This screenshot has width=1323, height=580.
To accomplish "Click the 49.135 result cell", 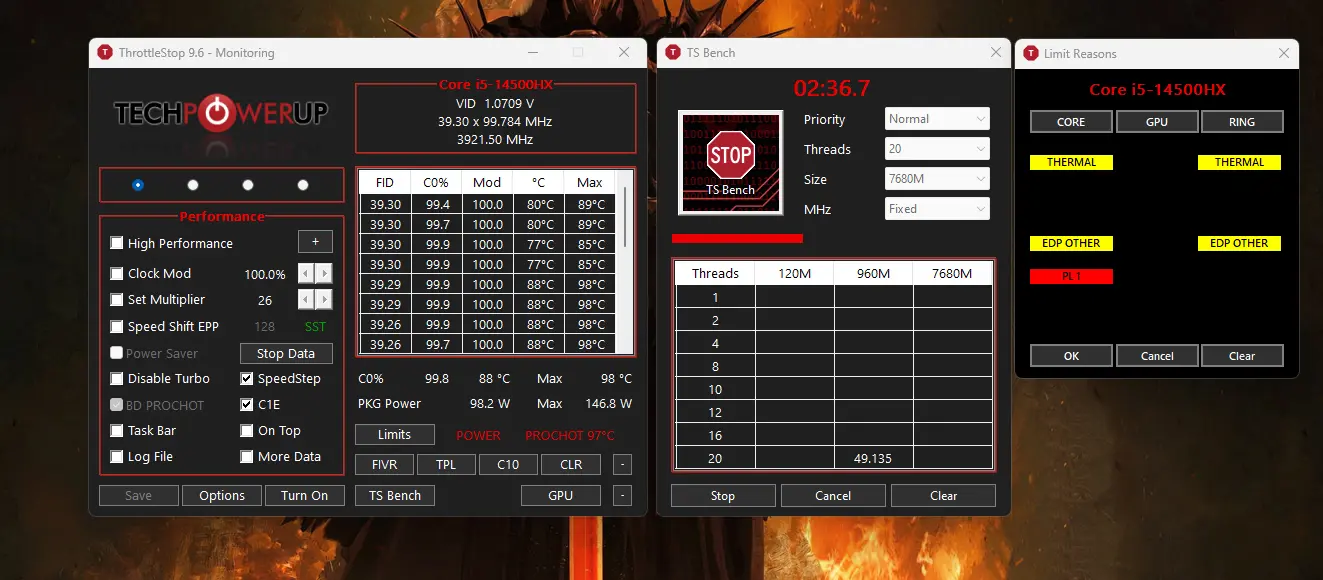I will [x=873, y=458].
